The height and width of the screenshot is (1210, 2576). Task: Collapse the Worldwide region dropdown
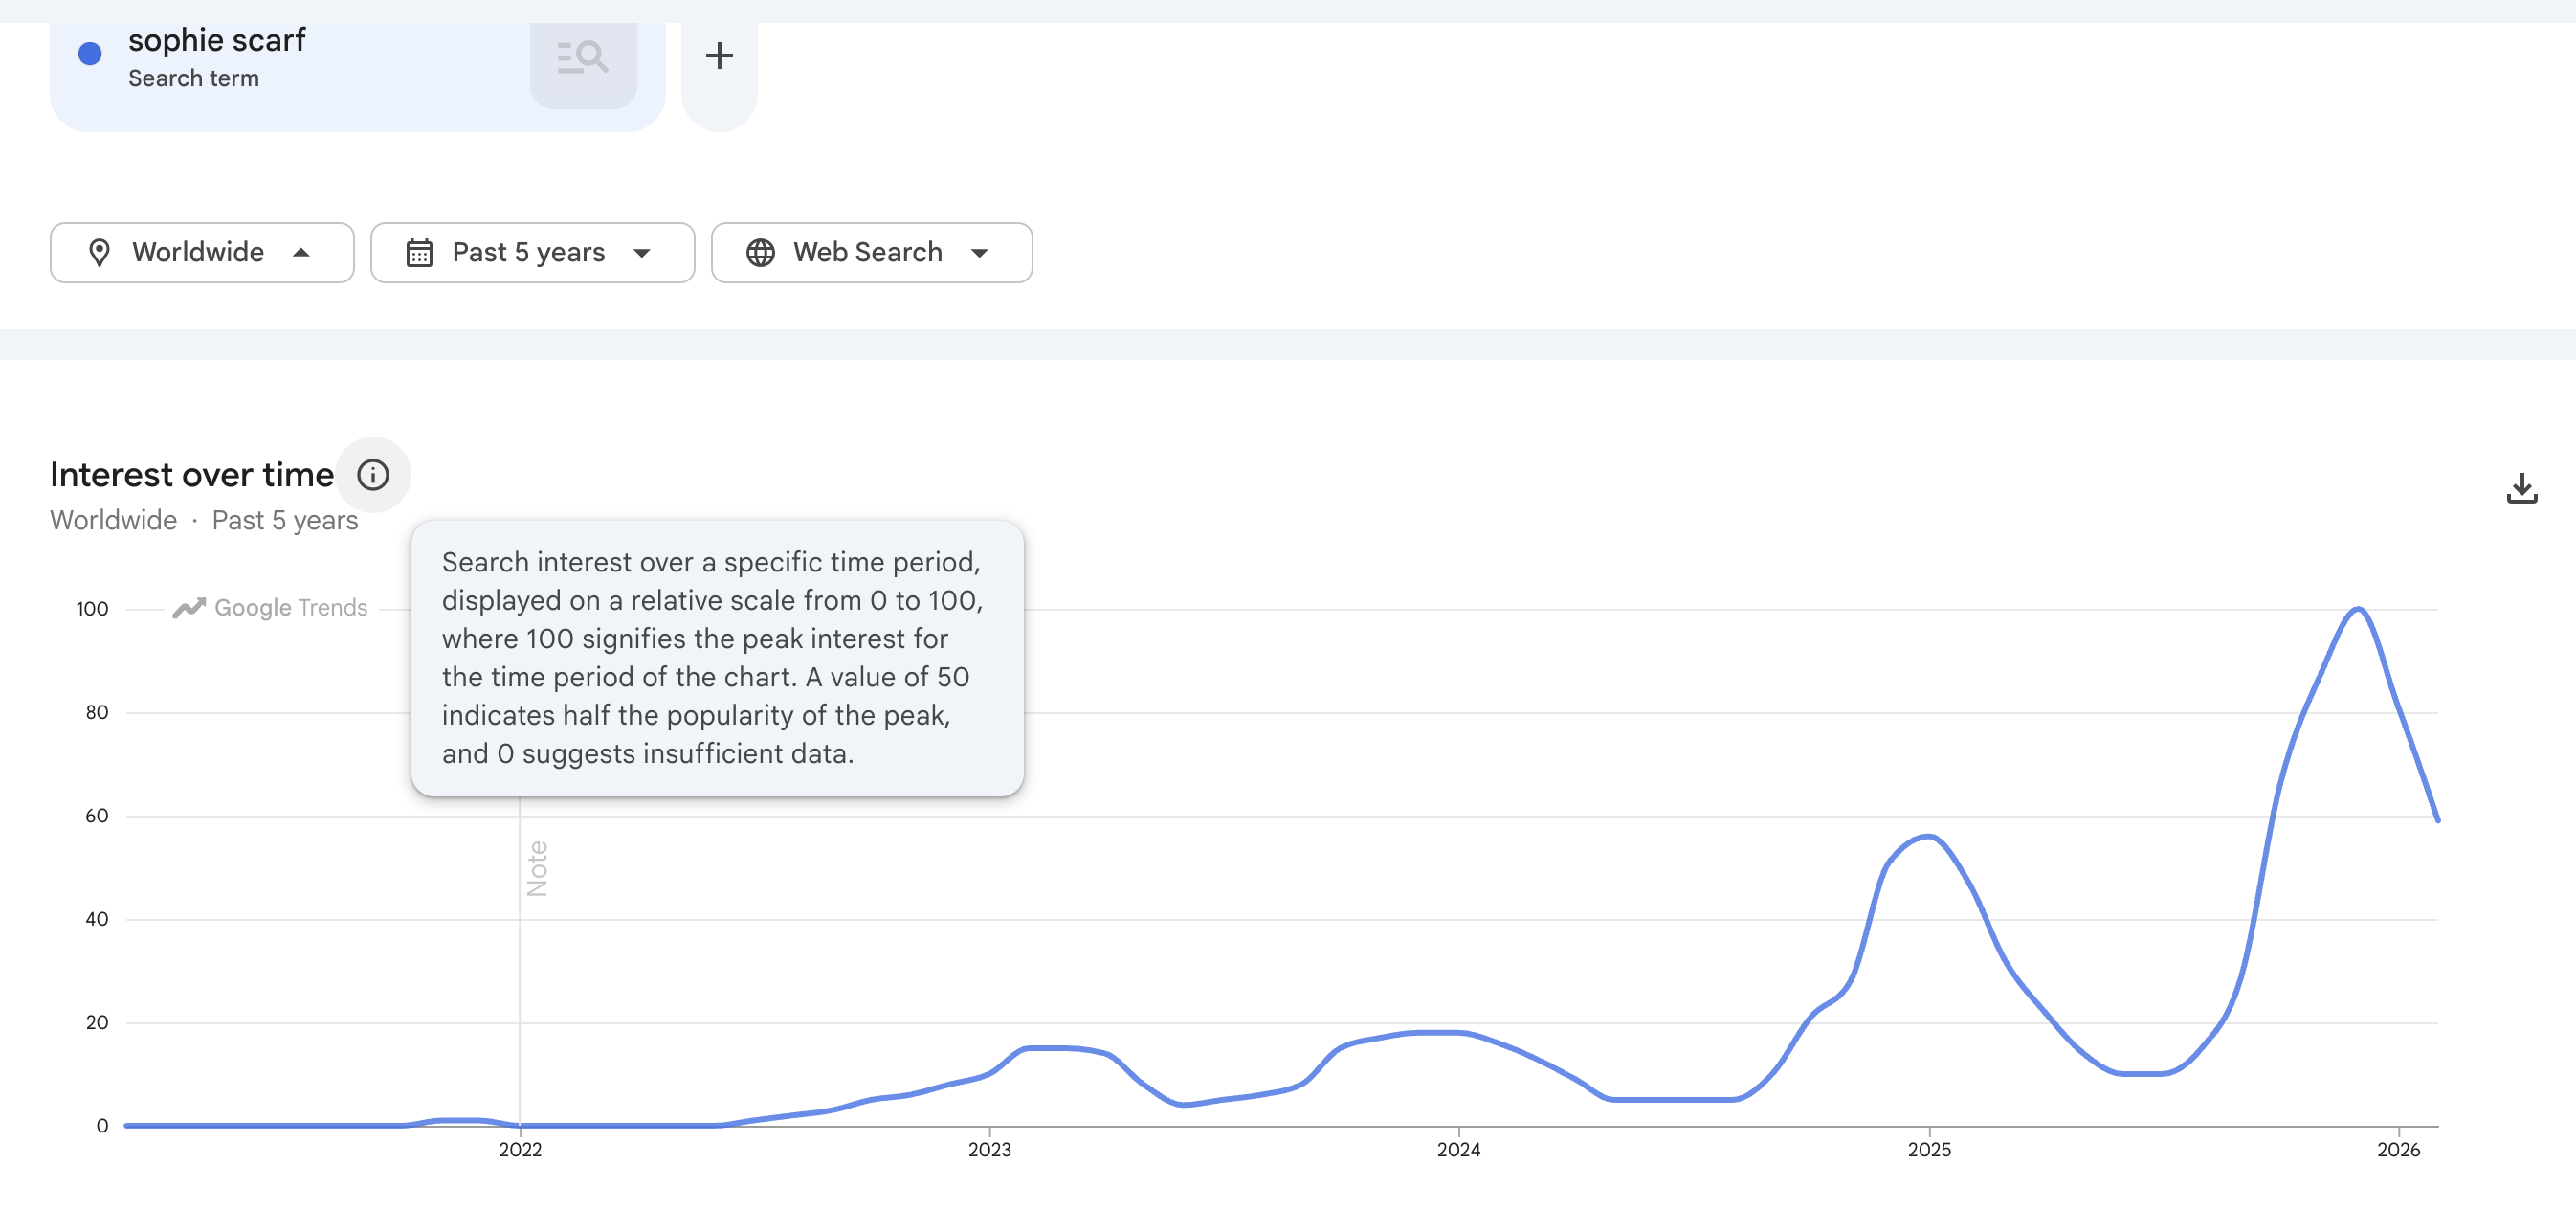coord(301,252)
